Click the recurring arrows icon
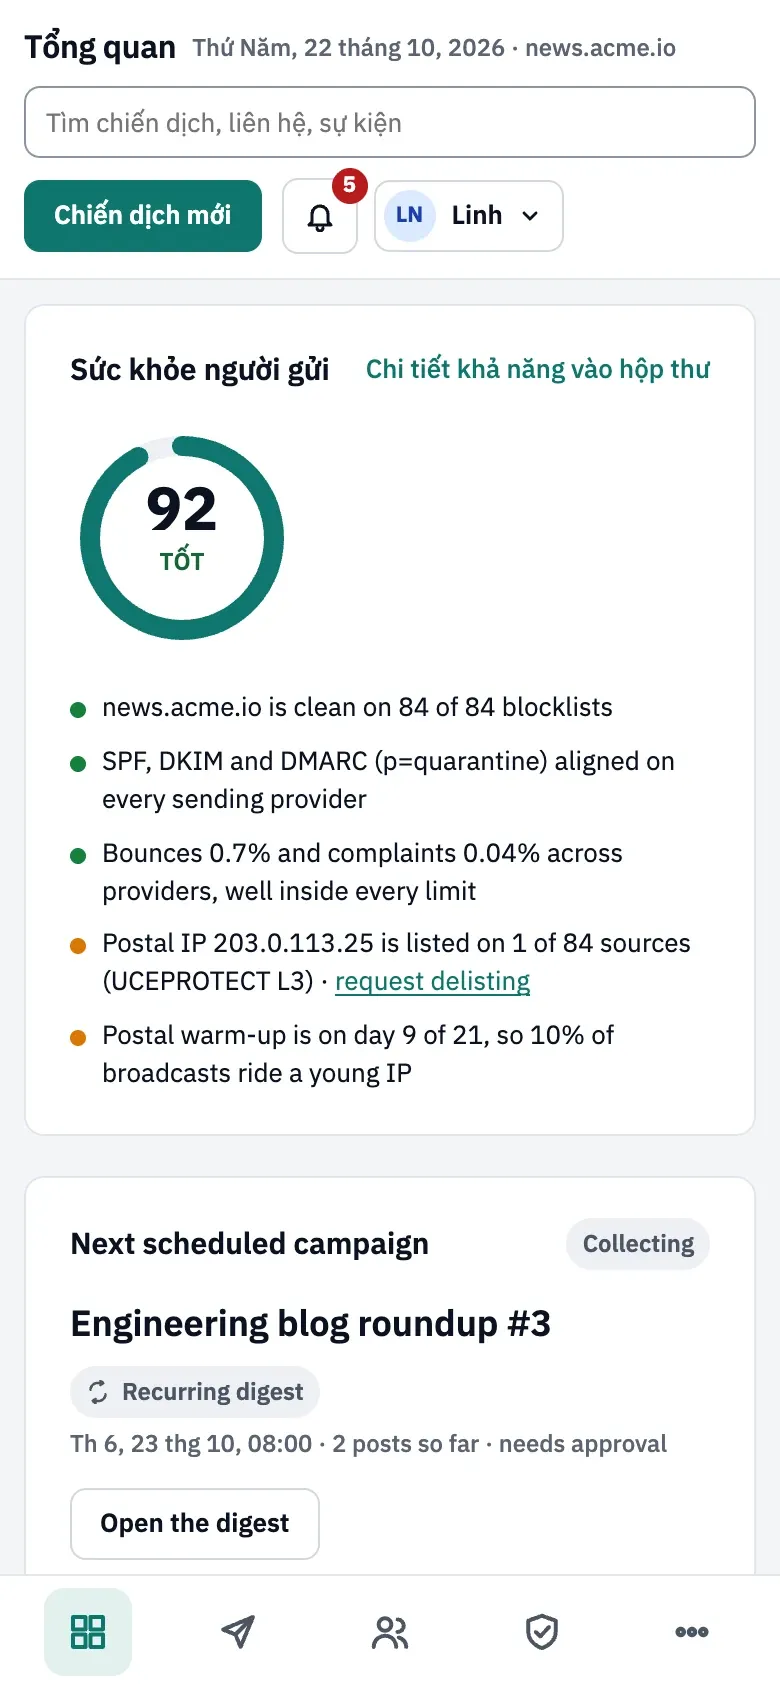This screenshot has height=1688, width=780. coord(98,1392)
